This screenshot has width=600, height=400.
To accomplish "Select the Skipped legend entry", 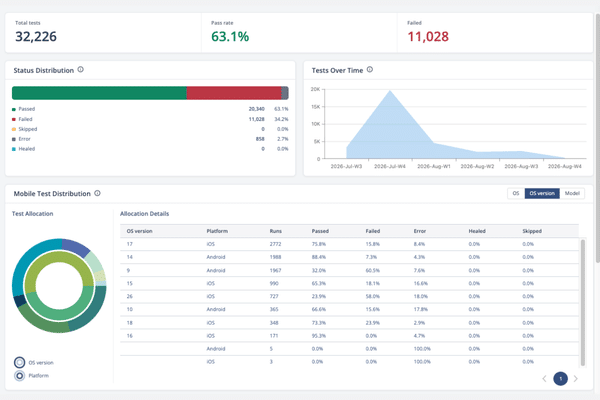I will [x=24, y=129].
